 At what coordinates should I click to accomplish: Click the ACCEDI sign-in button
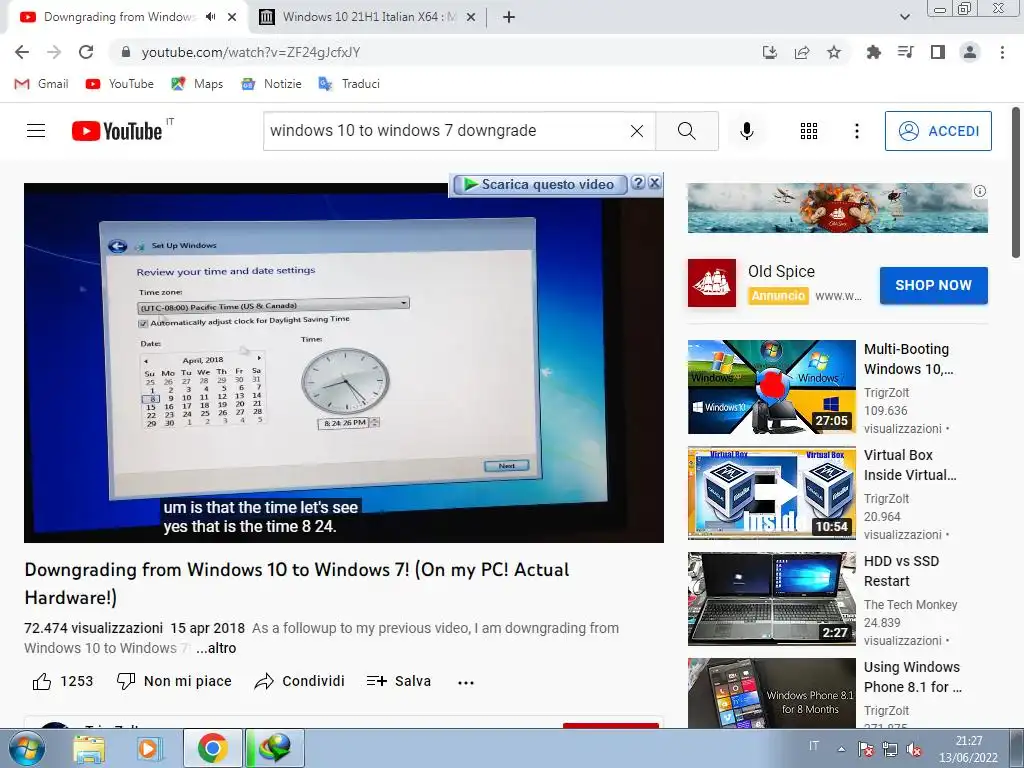[938, 131]
